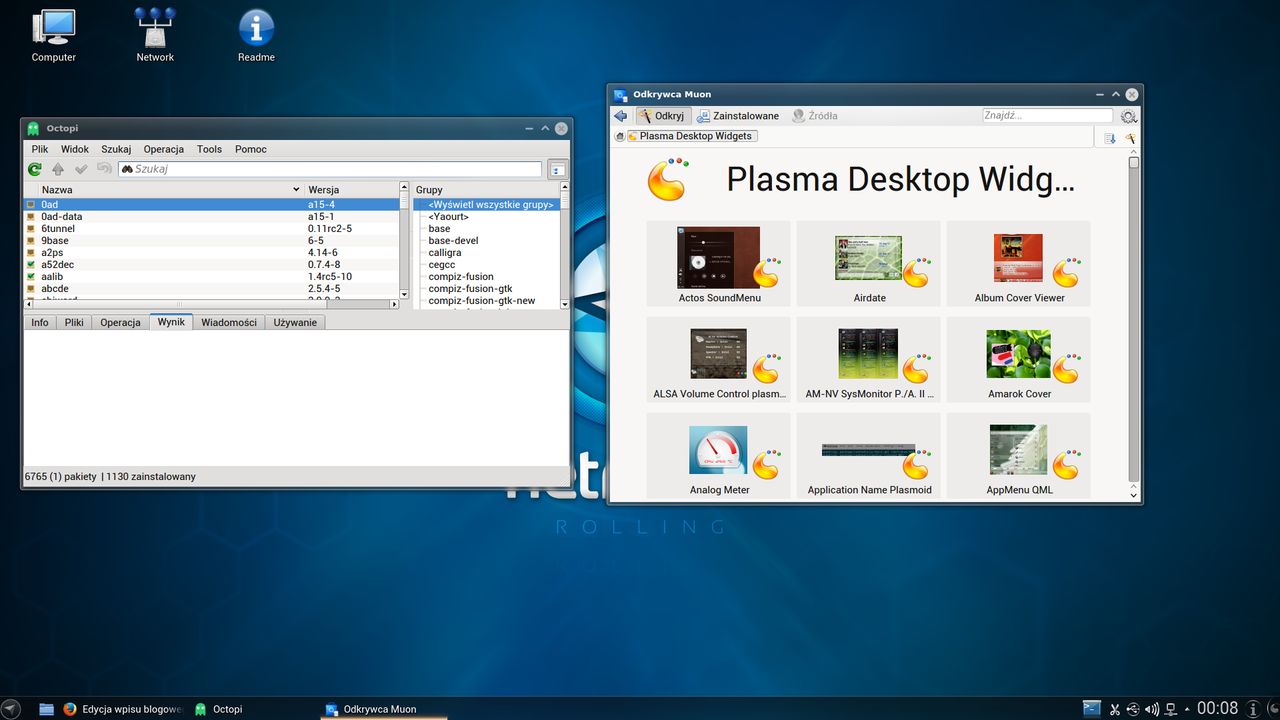Open the Pomoc menu in Octopi
This screenshot has width=1280, height=720.
click(x=251, y=149)
